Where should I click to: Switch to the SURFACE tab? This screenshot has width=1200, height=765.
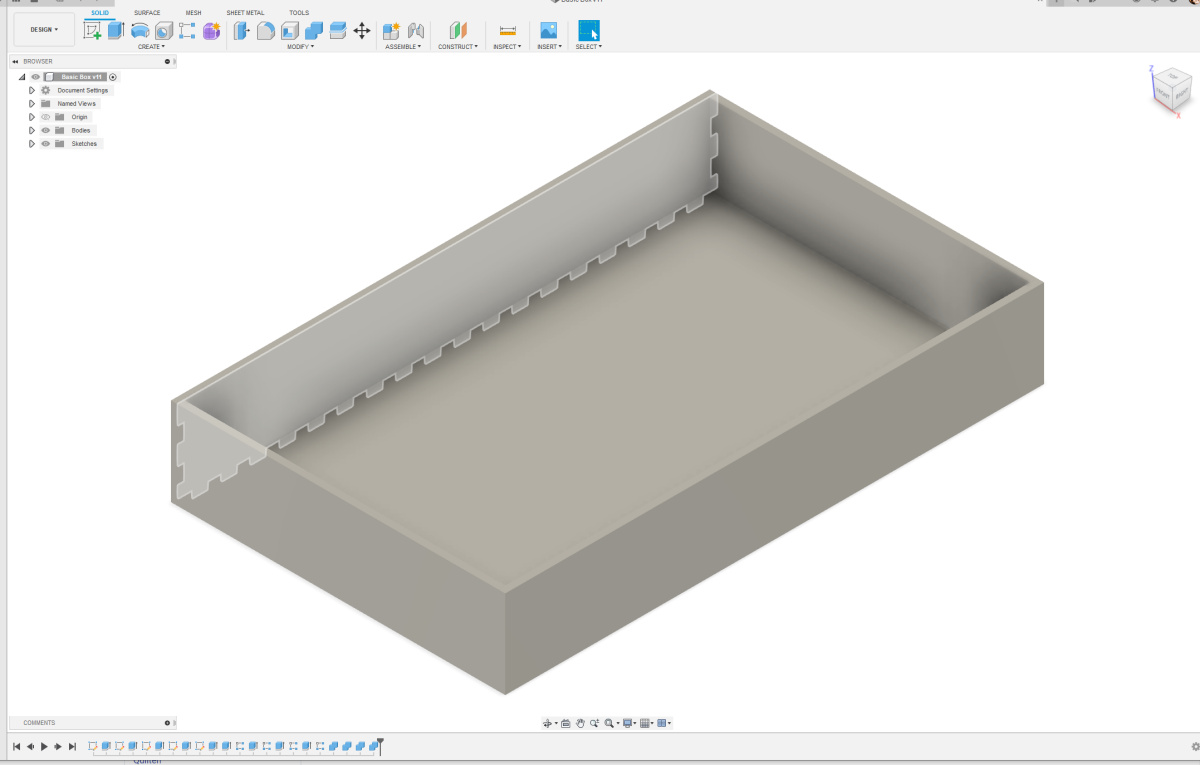point(147,13)
